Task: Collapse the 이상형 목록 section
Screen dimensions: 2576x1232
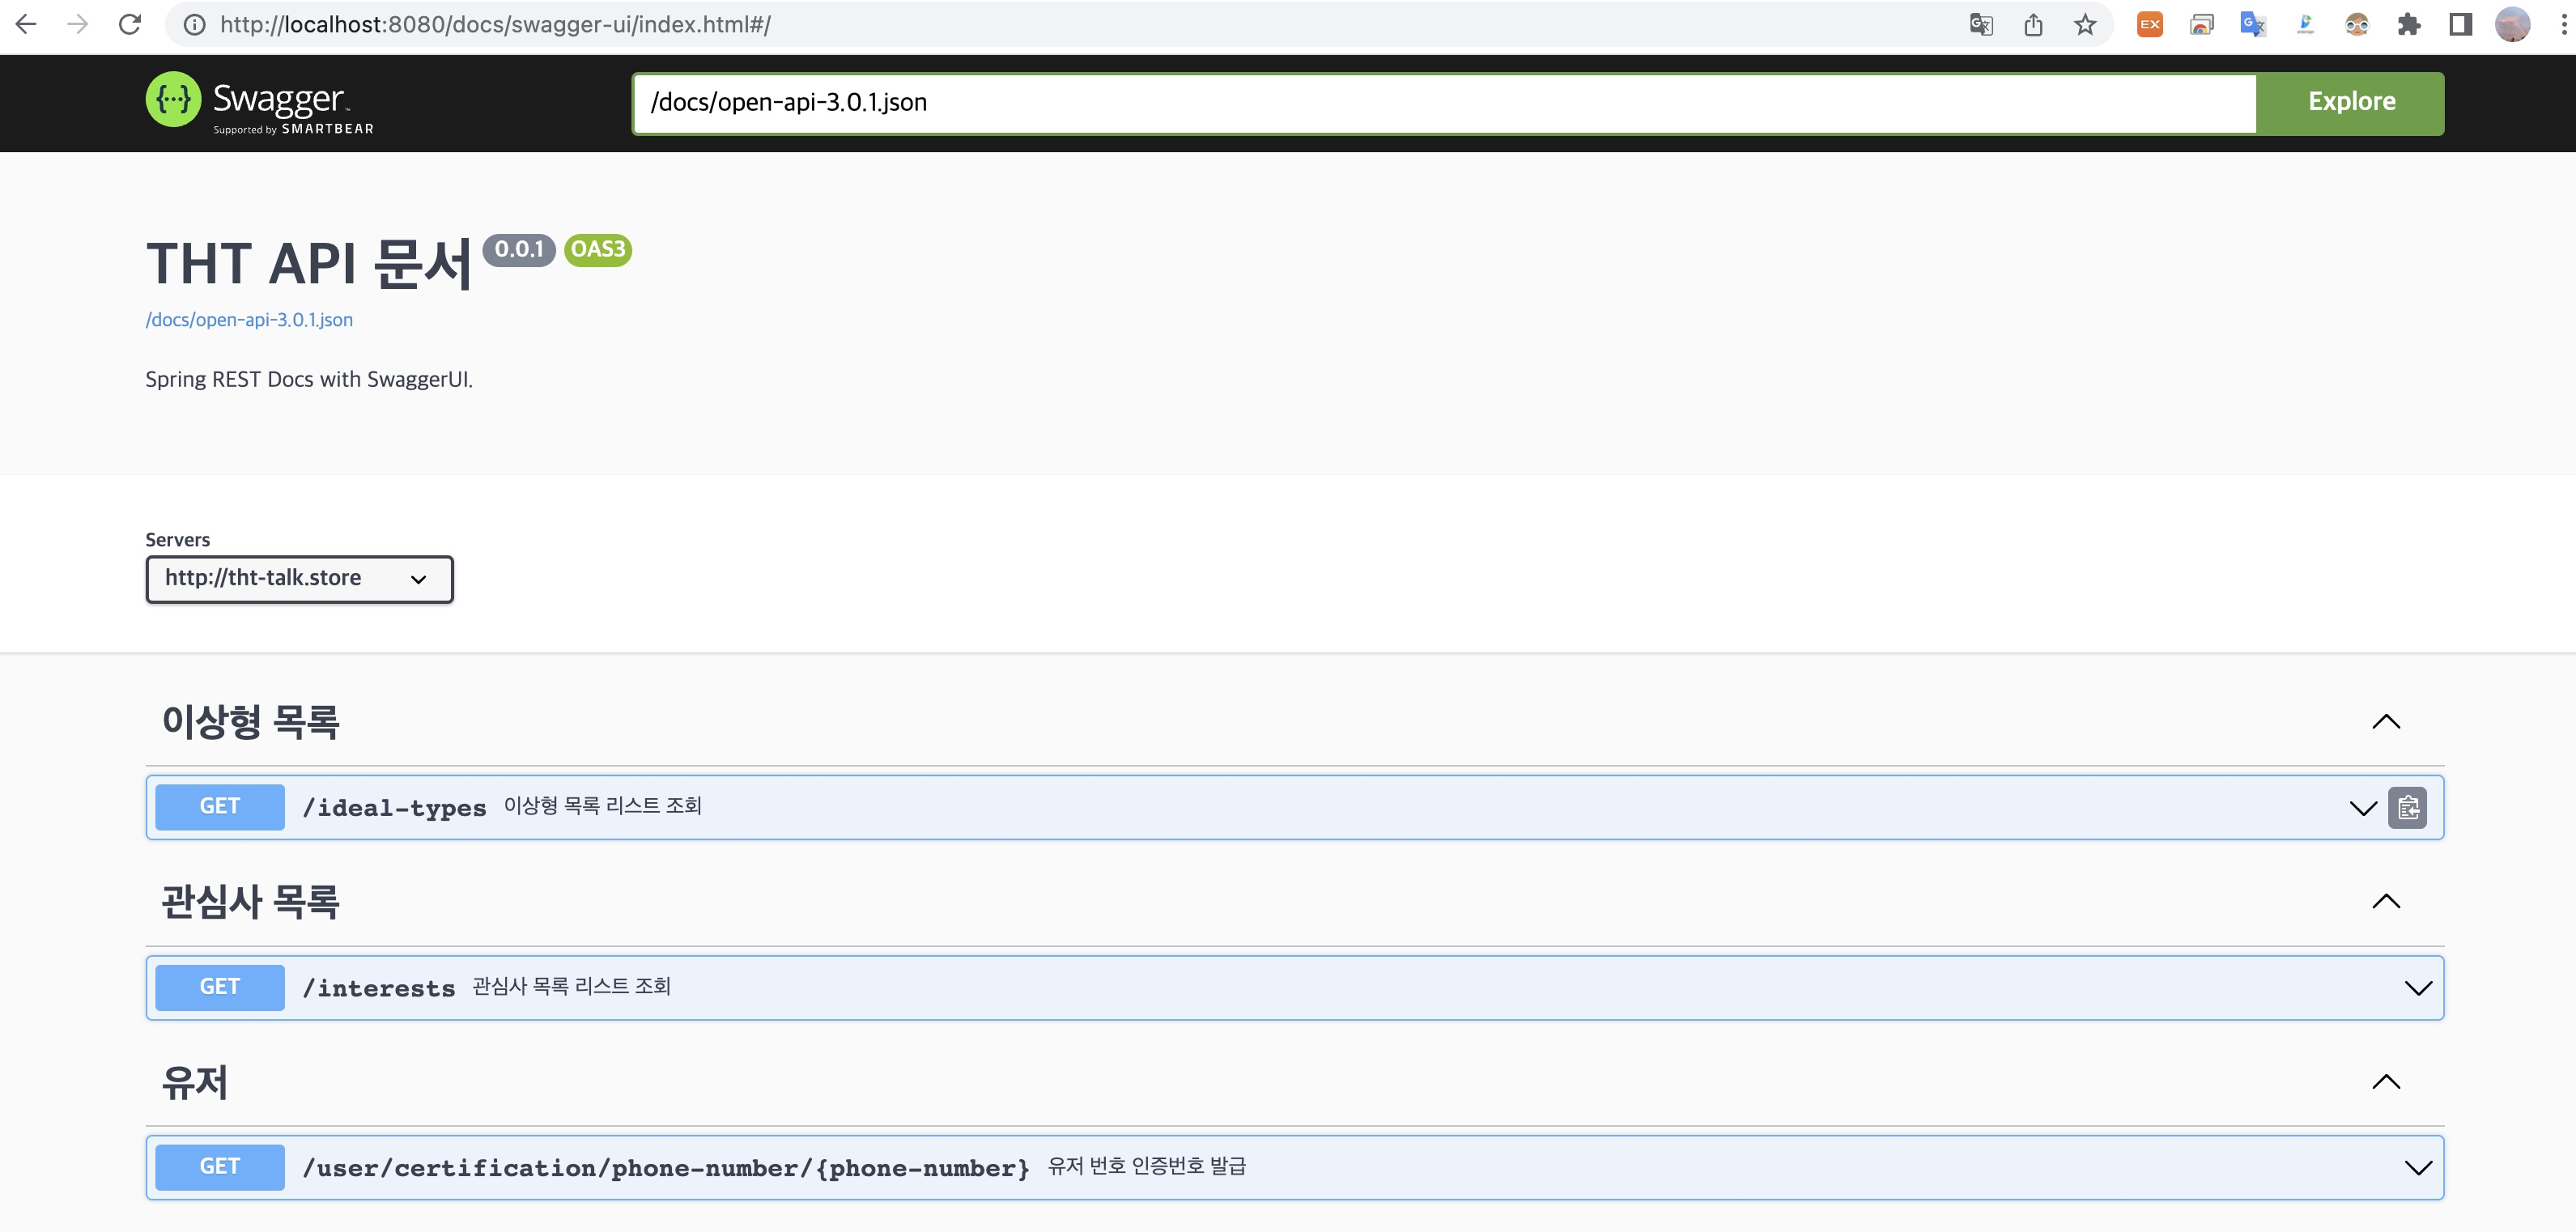Action: (2386, 721)
